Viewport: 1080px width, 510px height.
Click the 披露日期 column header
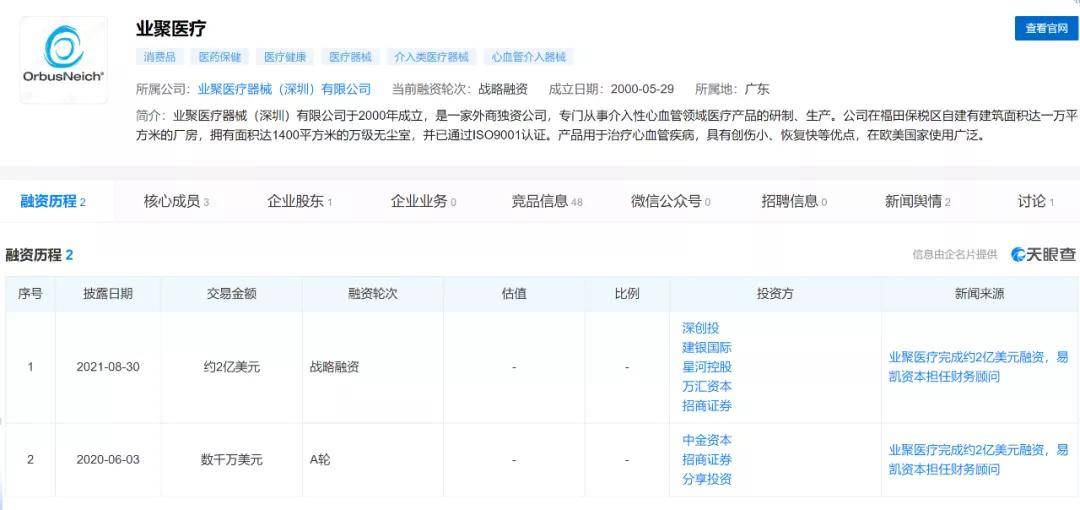108,294
